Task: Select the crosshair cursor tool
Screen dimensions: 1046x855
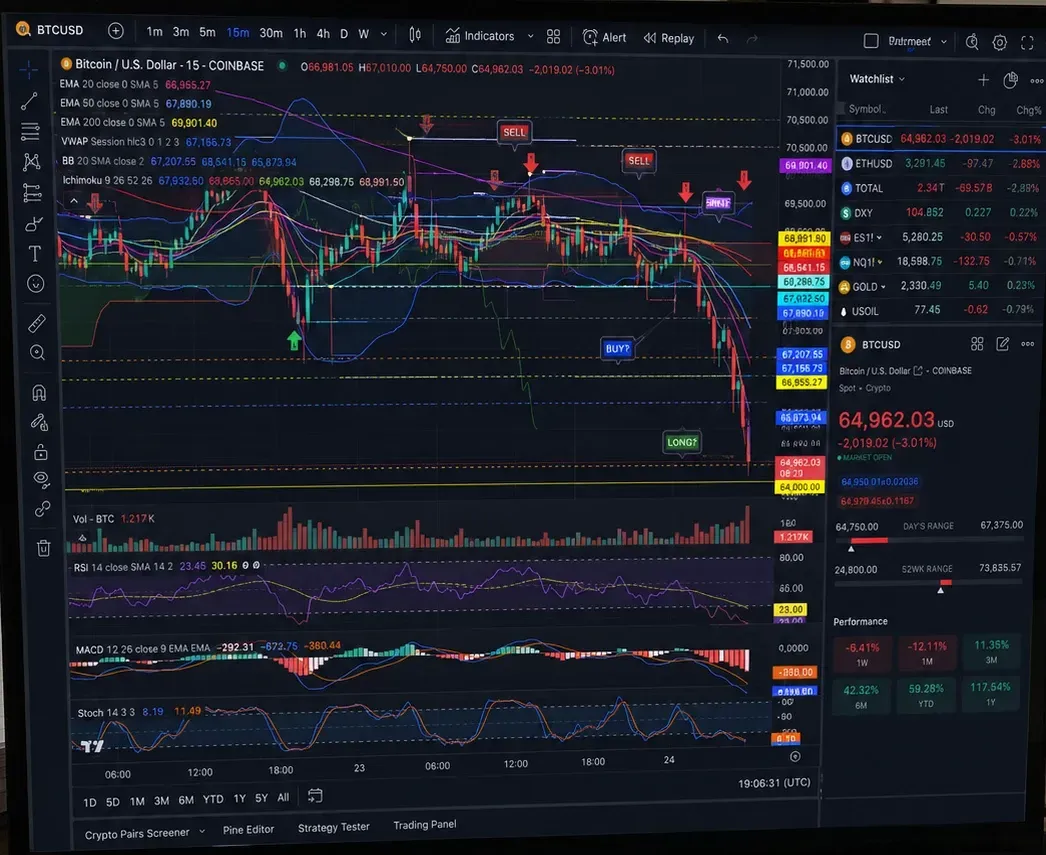Action: coord(29,69)
